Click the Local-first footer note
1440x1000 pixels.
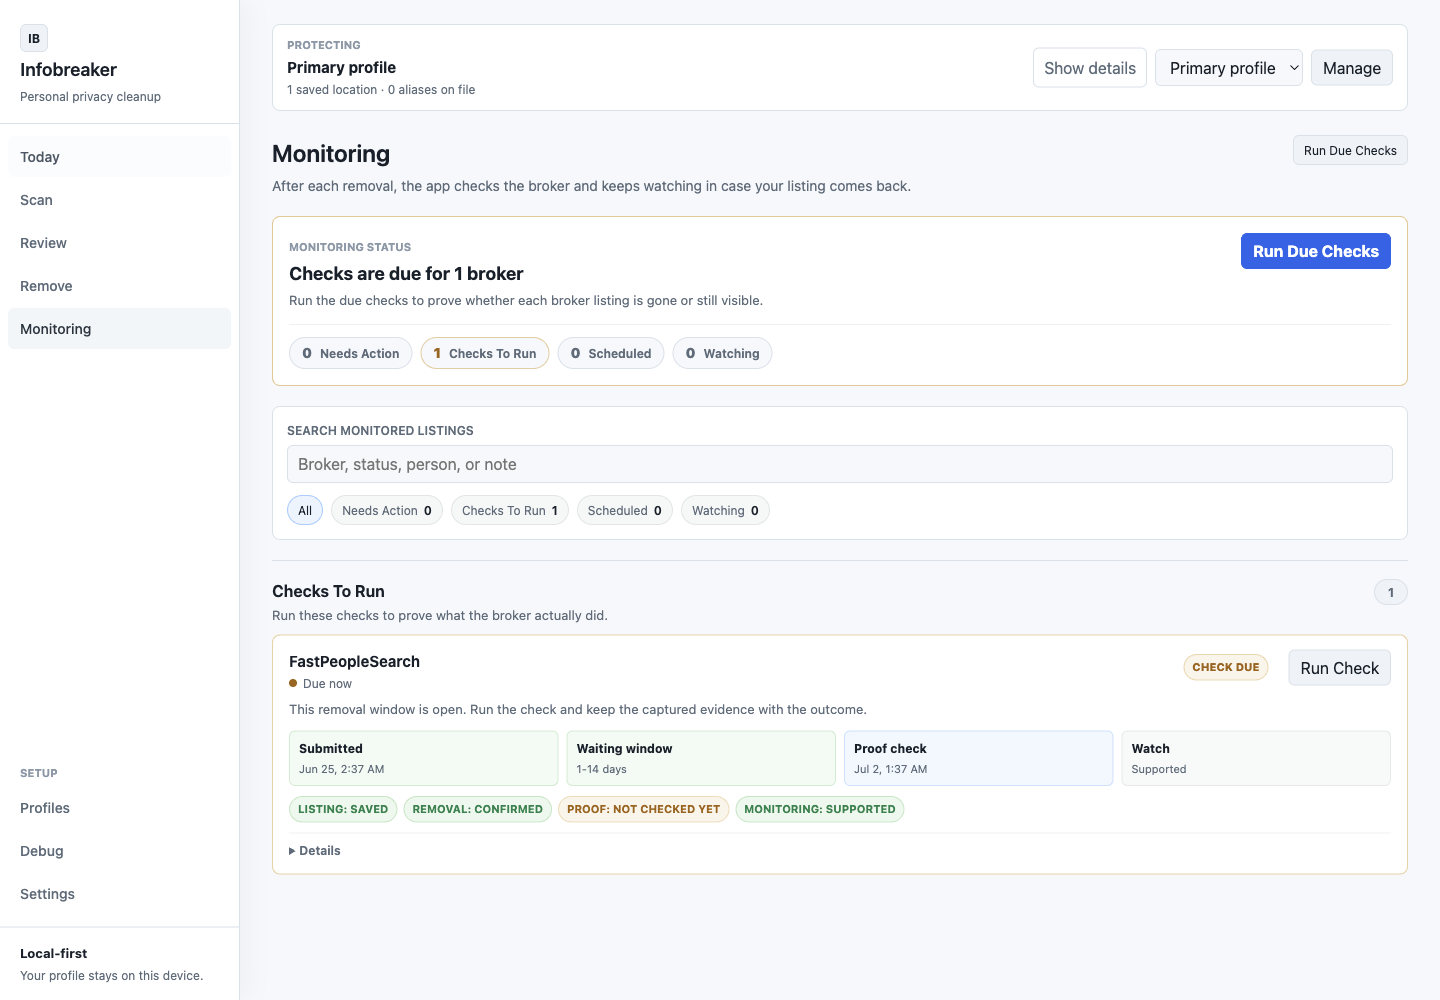(x=53, y=954)
